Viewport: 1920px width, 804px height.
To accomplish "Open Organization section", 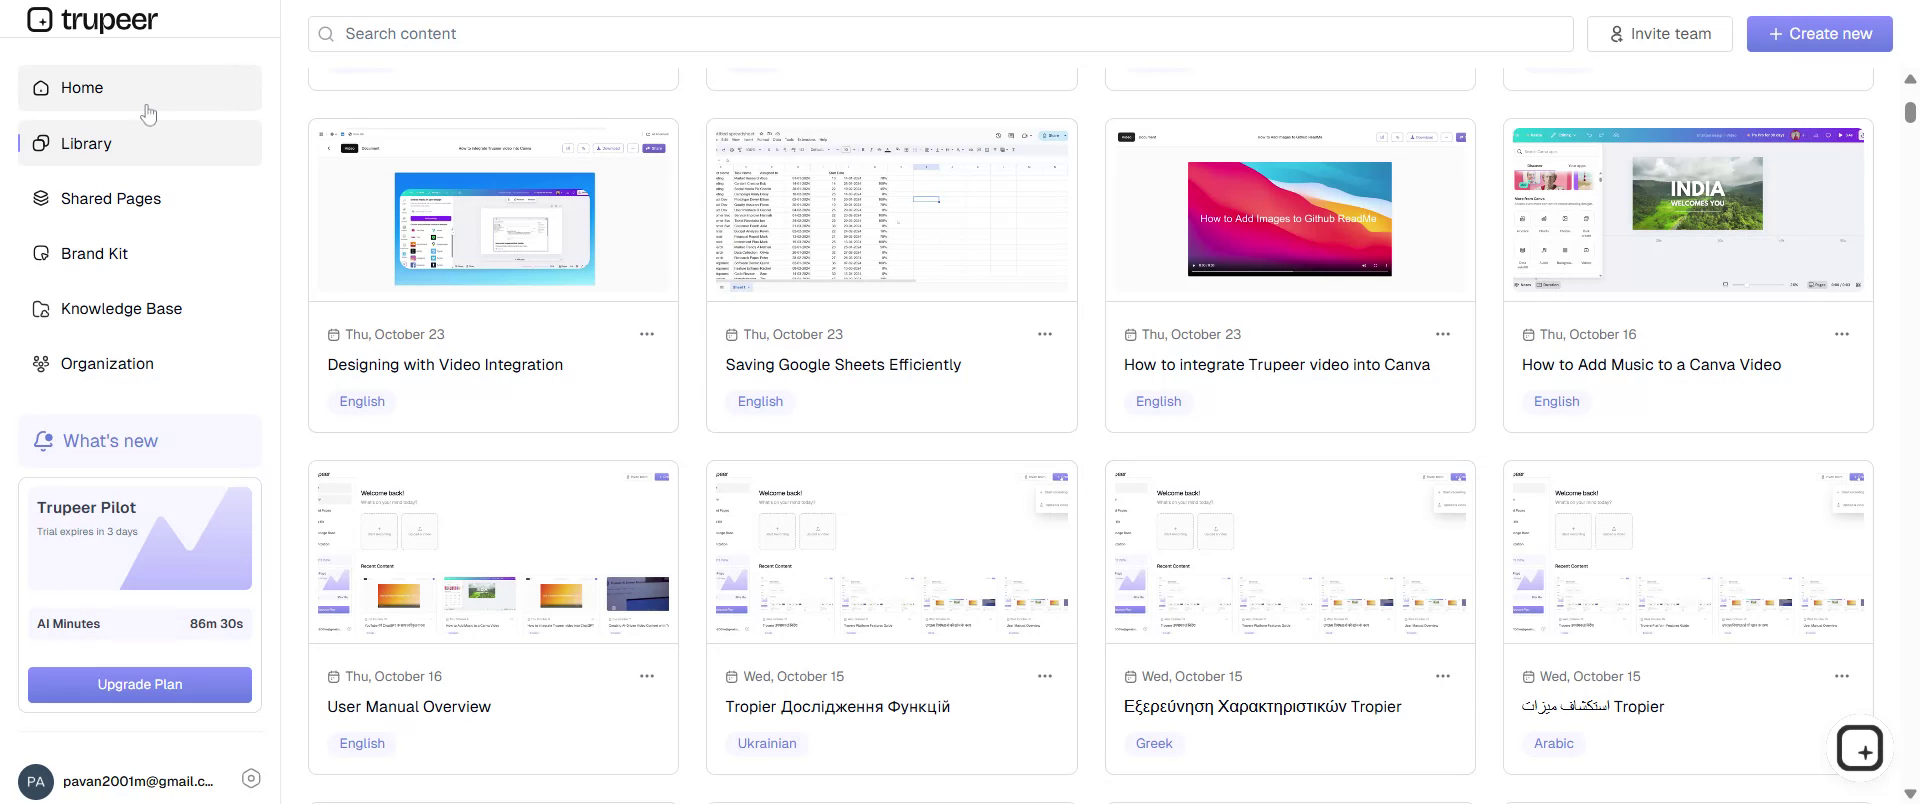I will click(140, 363).
